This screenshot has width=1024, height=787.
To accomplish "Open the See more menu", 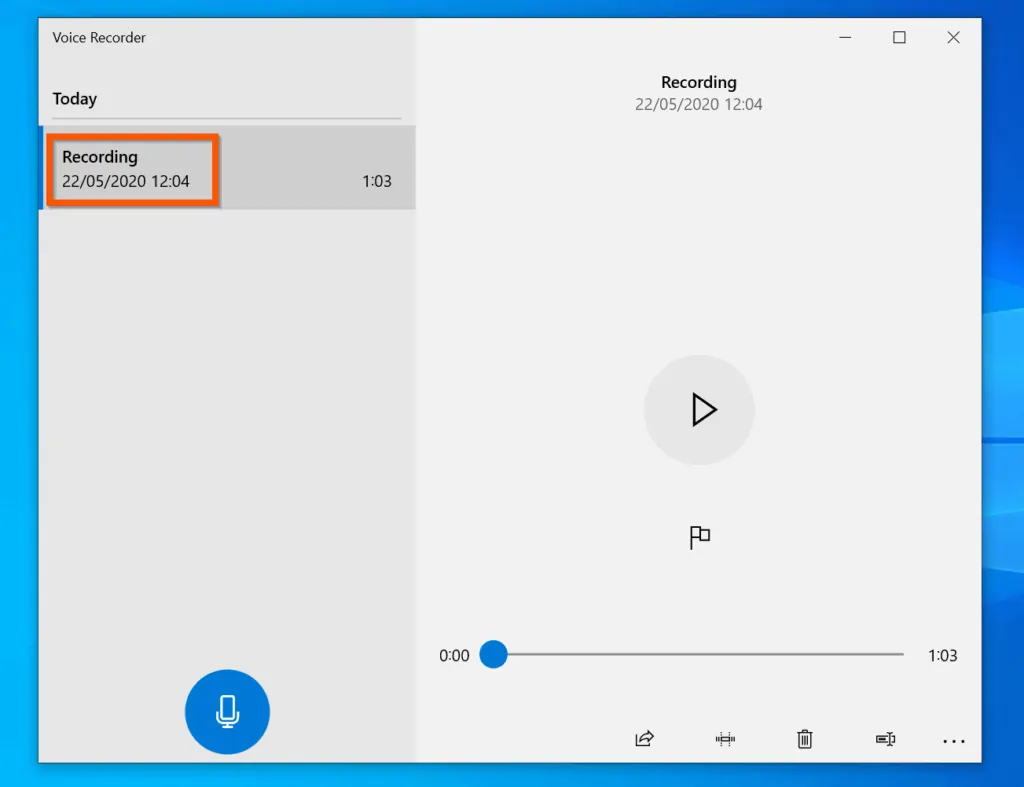I will coord(953,740).
